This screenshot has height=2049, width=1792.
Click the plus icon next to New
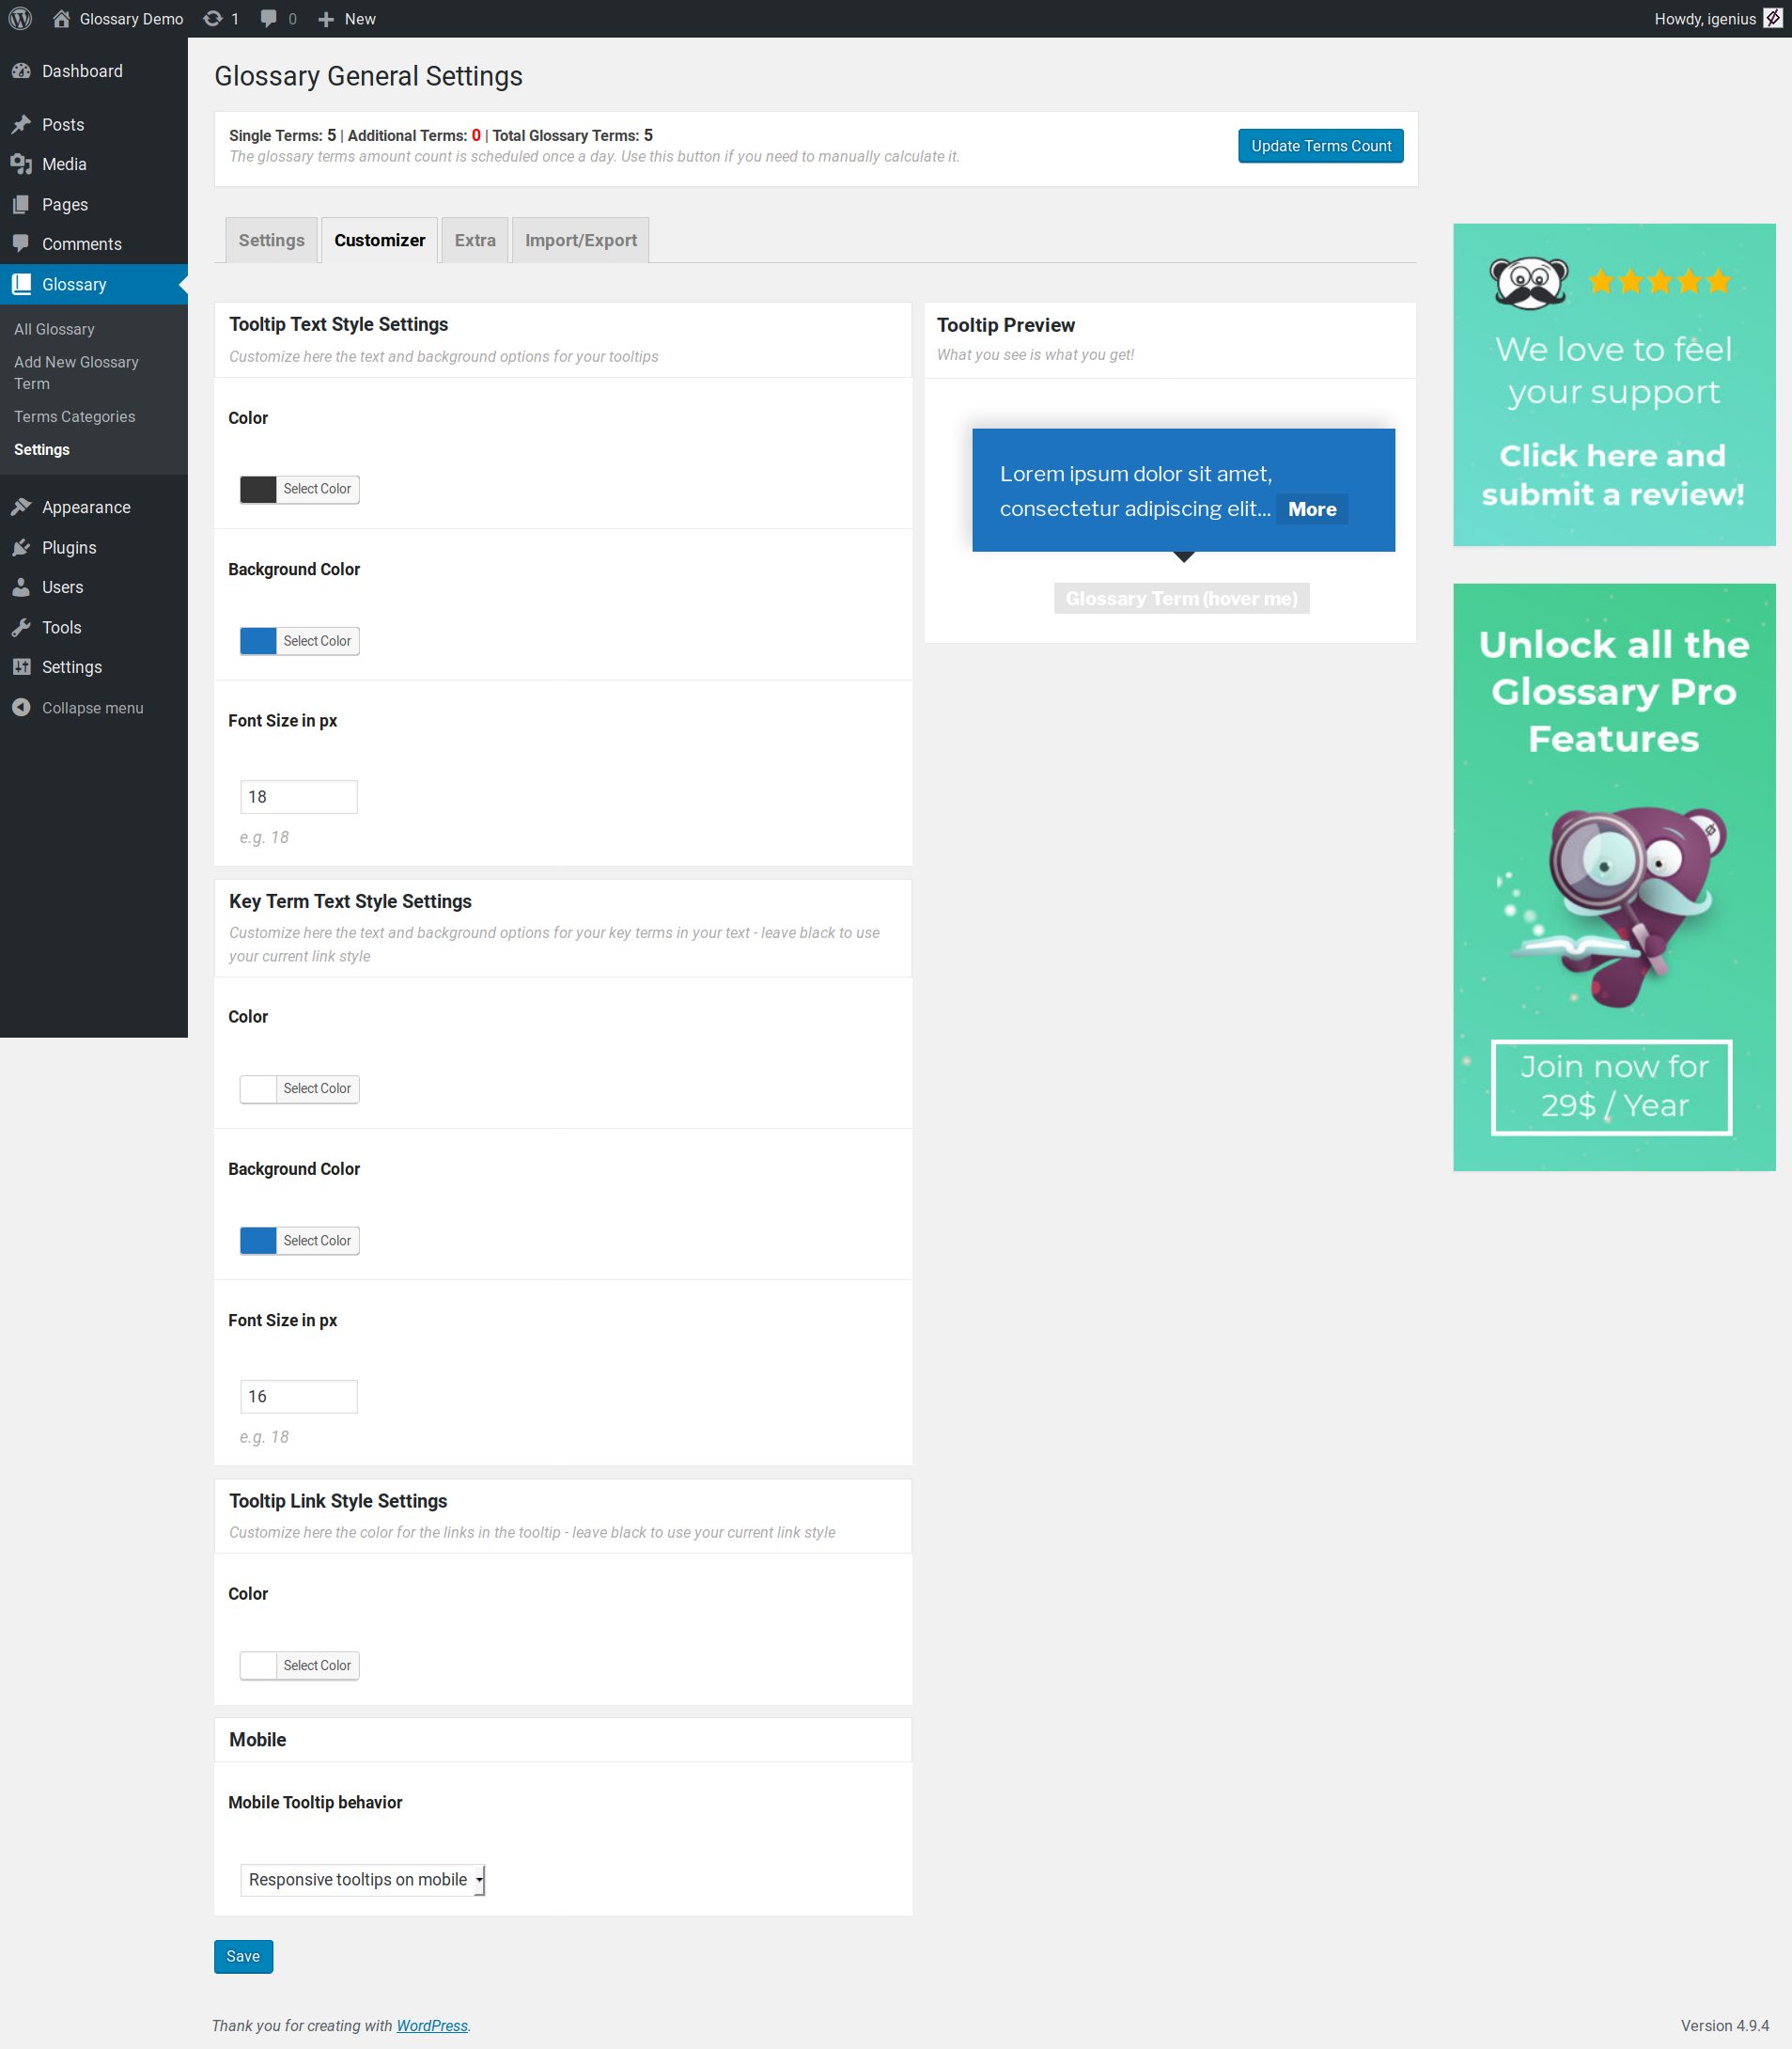pos(326,19)
